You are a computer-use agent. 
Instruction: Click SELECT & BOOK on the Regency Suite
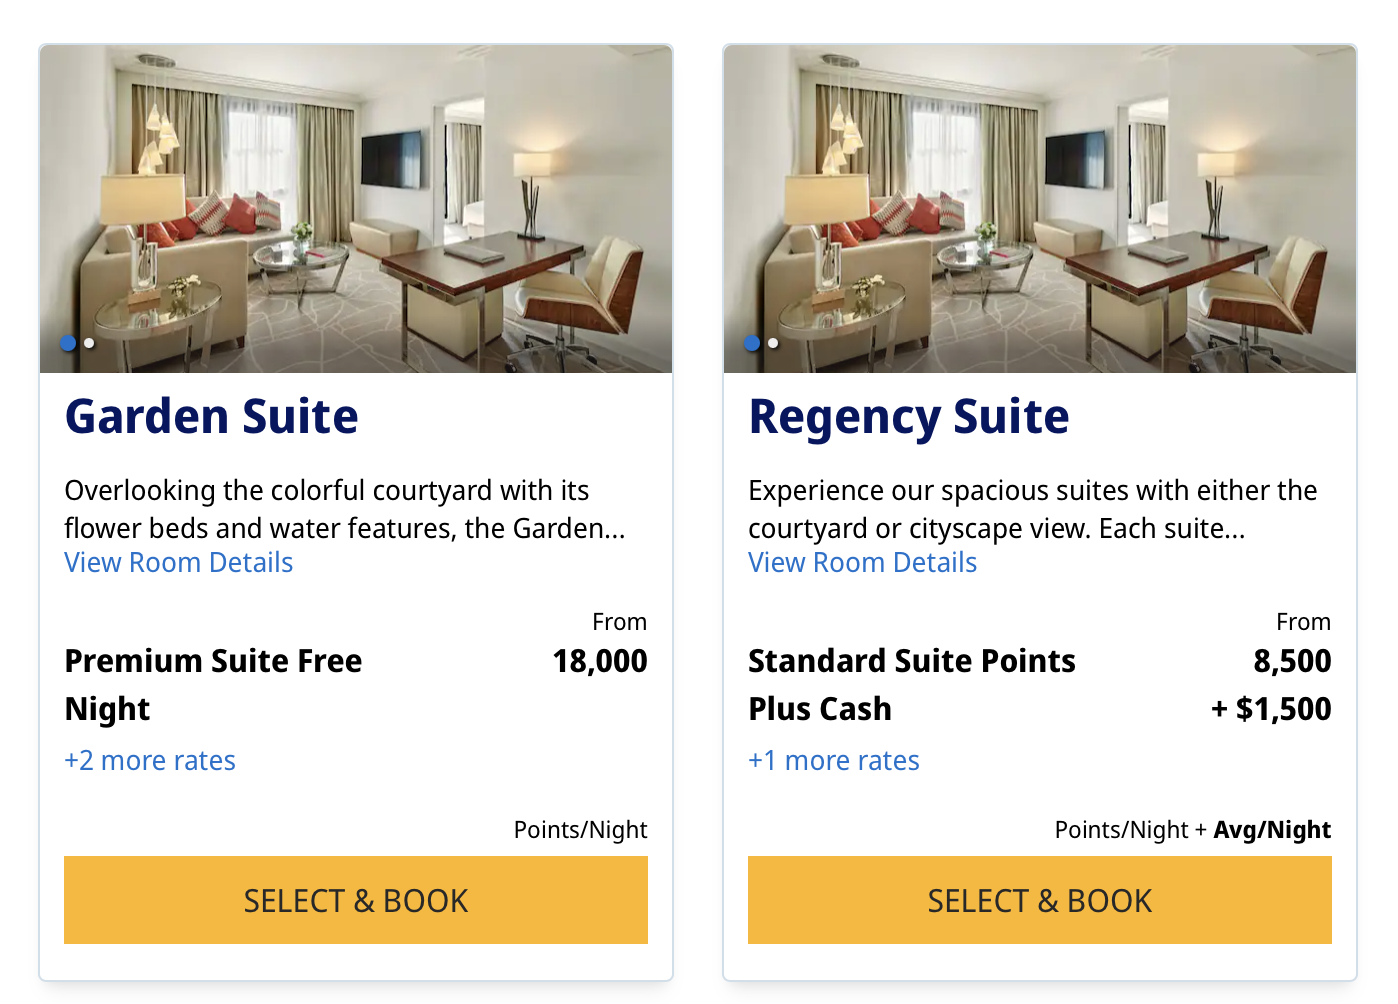pyautogui.click(x=1039, y=900)
